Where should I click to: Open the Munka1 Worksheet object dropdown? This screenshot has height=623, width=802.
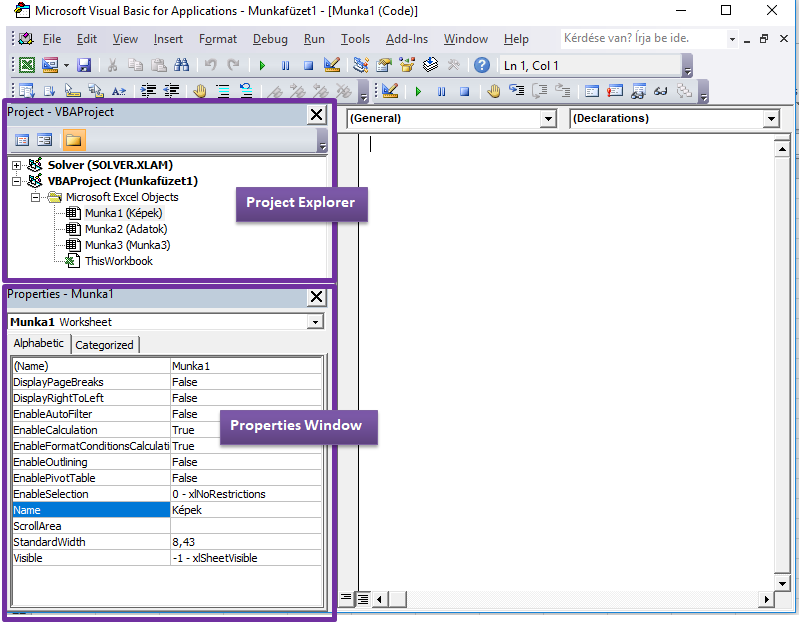point(316,322)
